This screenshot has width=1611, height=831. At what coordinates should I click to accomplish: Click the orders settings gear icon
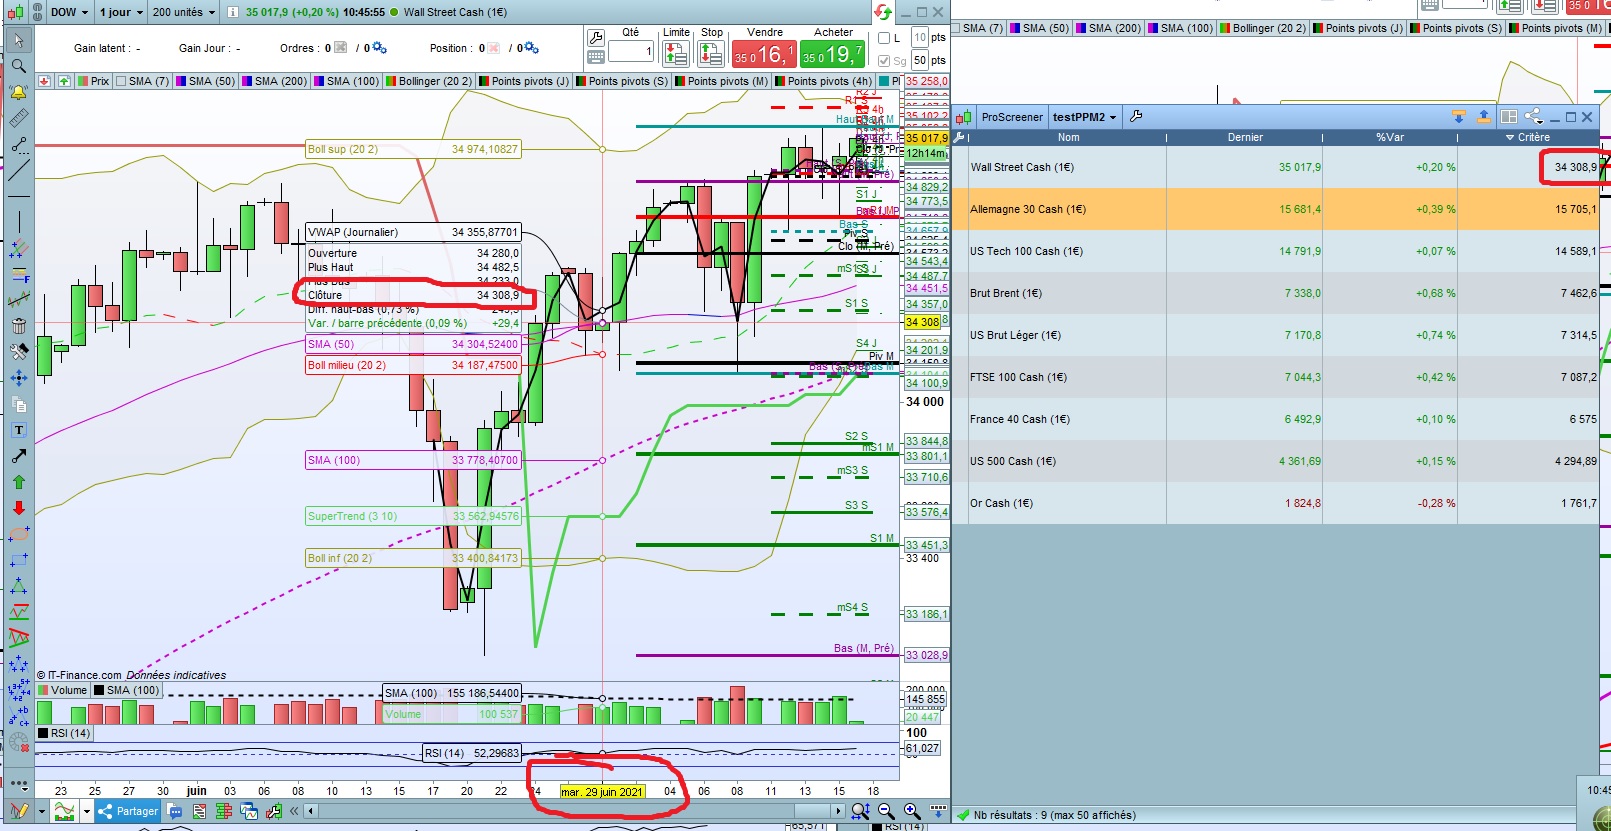tap(380, 48)
